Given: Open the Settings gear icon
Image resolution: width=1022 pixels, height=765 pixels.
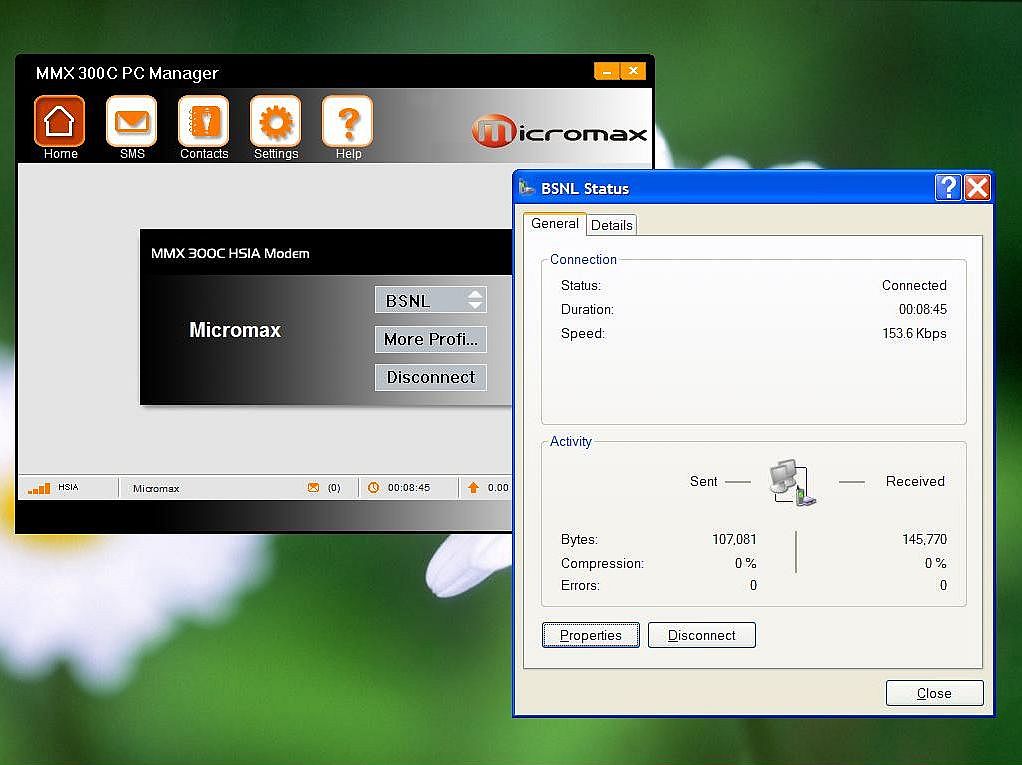Looking at the screenshot, I should 276,123.
